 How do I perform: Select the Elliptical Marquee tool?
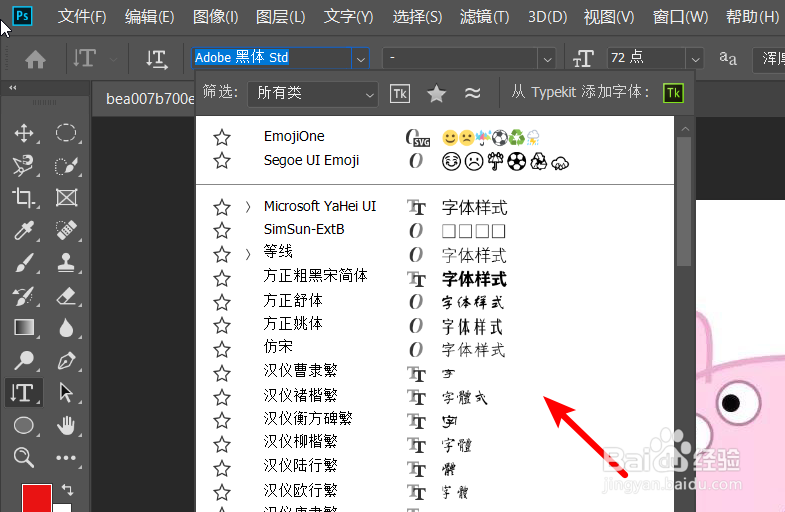(x=66, y=133)
